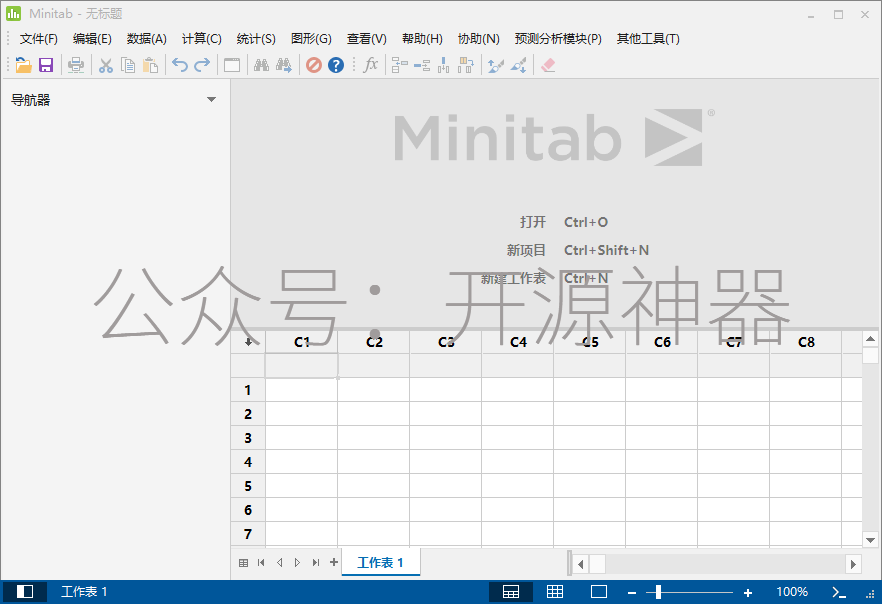The height and width of the screenshot is (604, 882).
Task: Add a new worksheet with plus icon
Action: [334, 562]
